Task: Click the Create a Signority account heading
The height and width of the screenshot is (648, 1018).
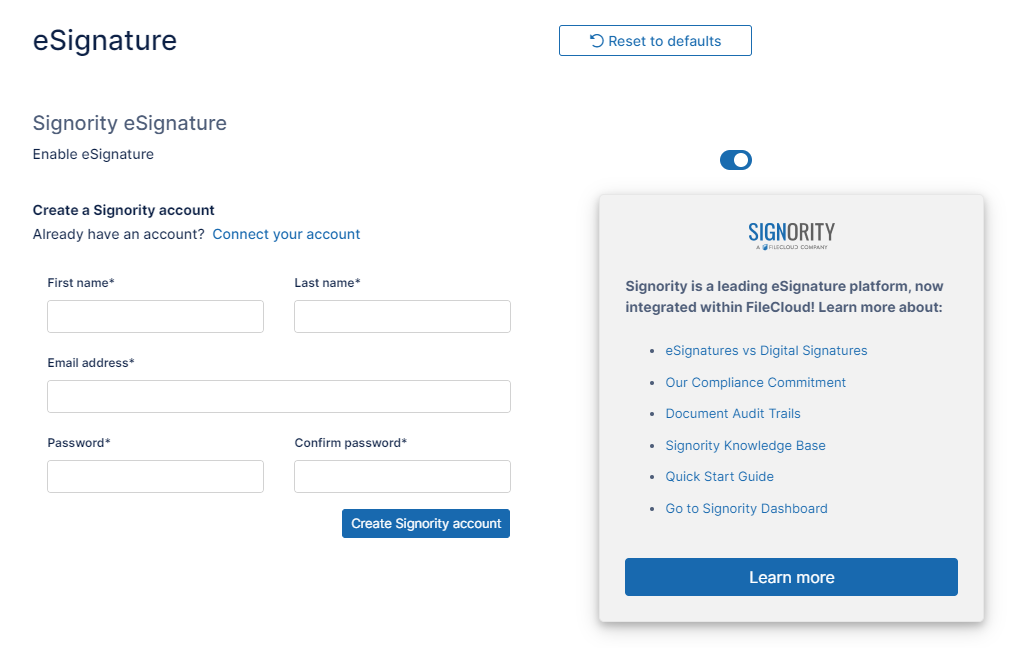Action: [124, 210]
